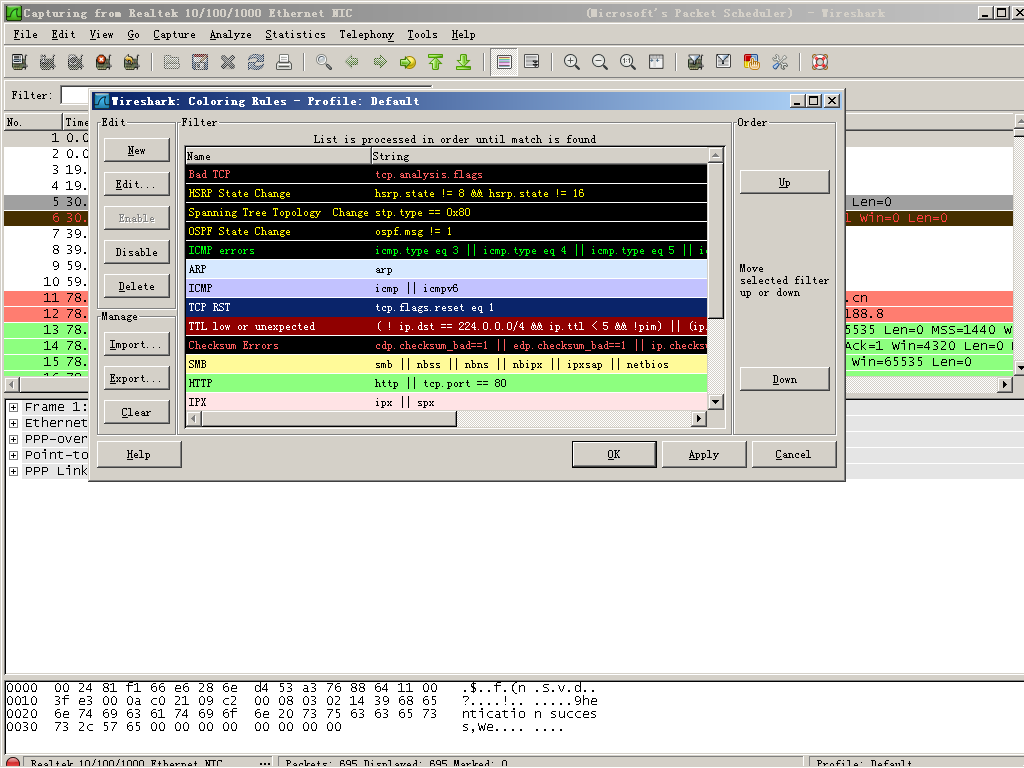Move selected filter Down in order
This screenshot has width=1024, height=768.
(784, 379)
